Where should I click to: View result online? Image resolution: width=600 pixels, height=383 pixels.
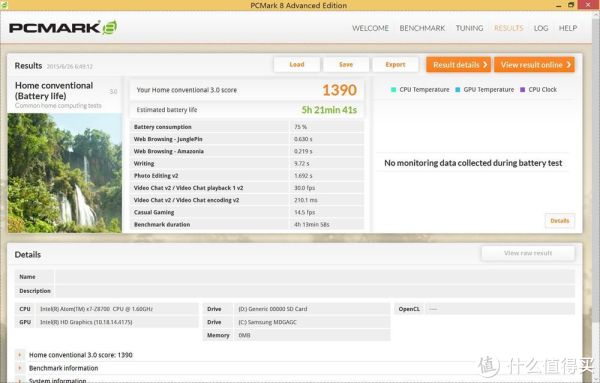click(534, 65)
